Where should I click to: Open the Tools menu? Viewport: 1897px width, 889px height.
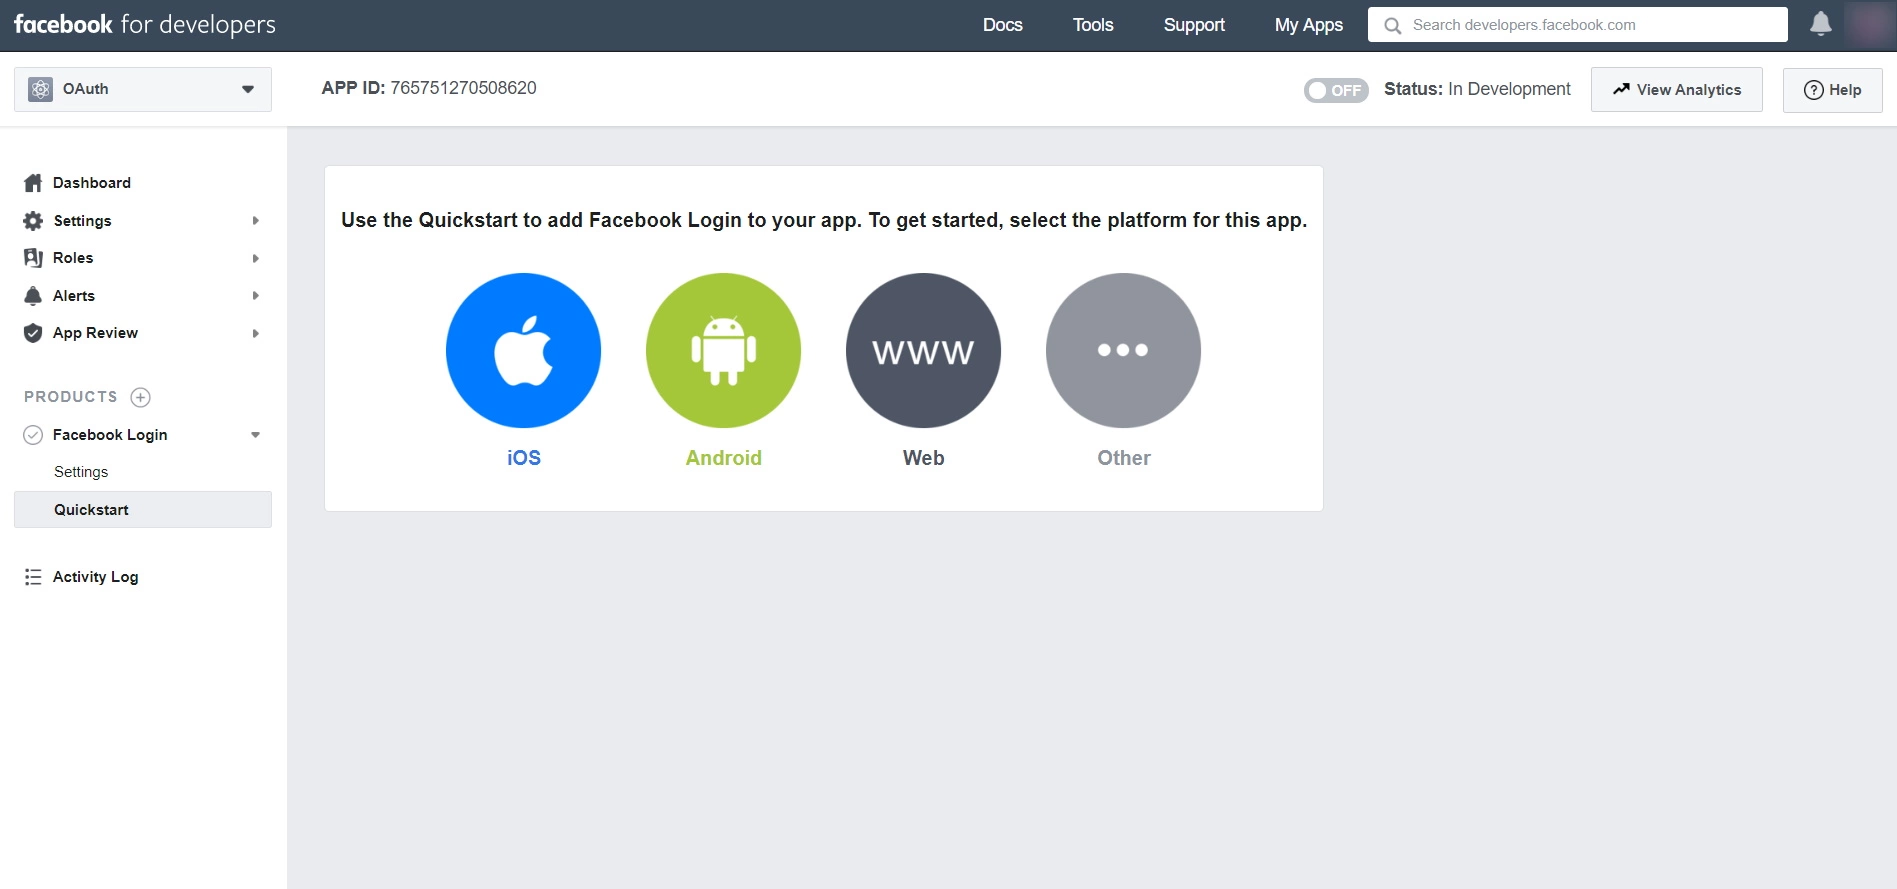pos(1093,25)
